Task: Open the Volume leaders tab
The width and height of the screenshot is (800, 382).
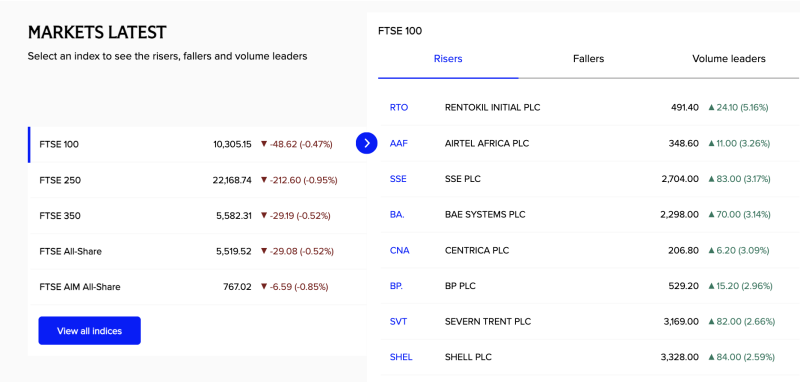Action: tap(729, 59)
